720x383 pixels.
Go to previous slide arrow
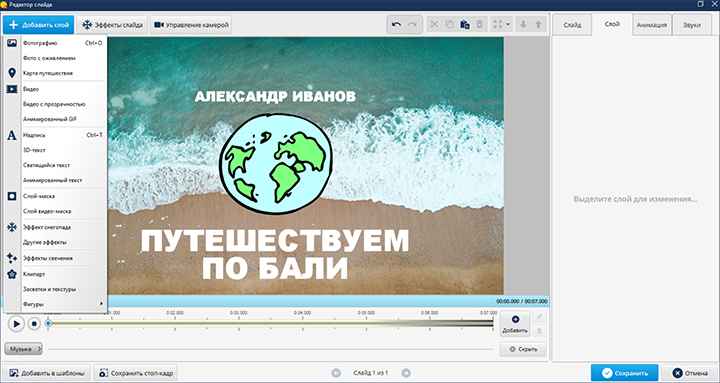point(336,373)
